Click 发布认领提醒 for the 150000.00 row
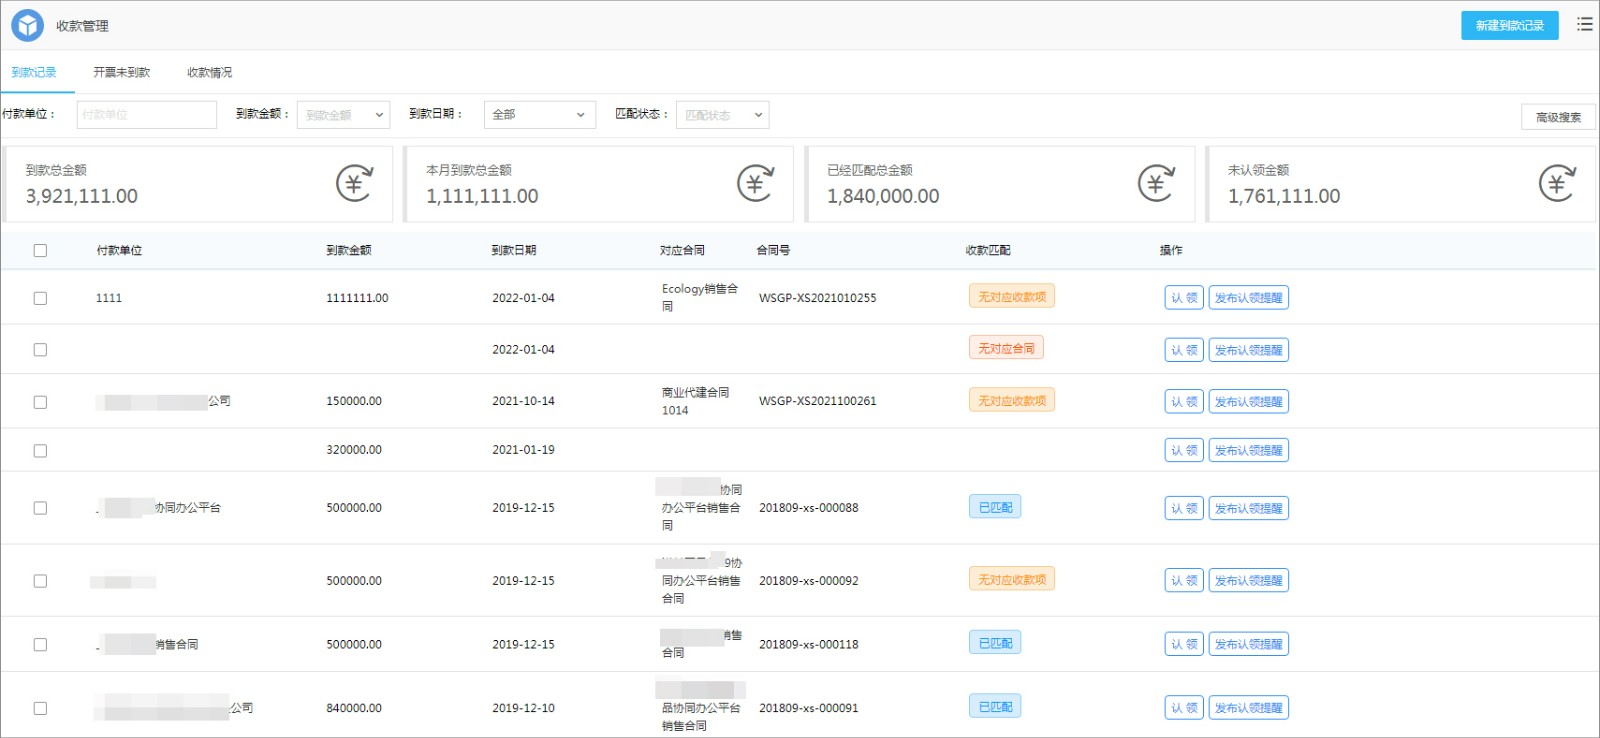 click(1248, 401)
